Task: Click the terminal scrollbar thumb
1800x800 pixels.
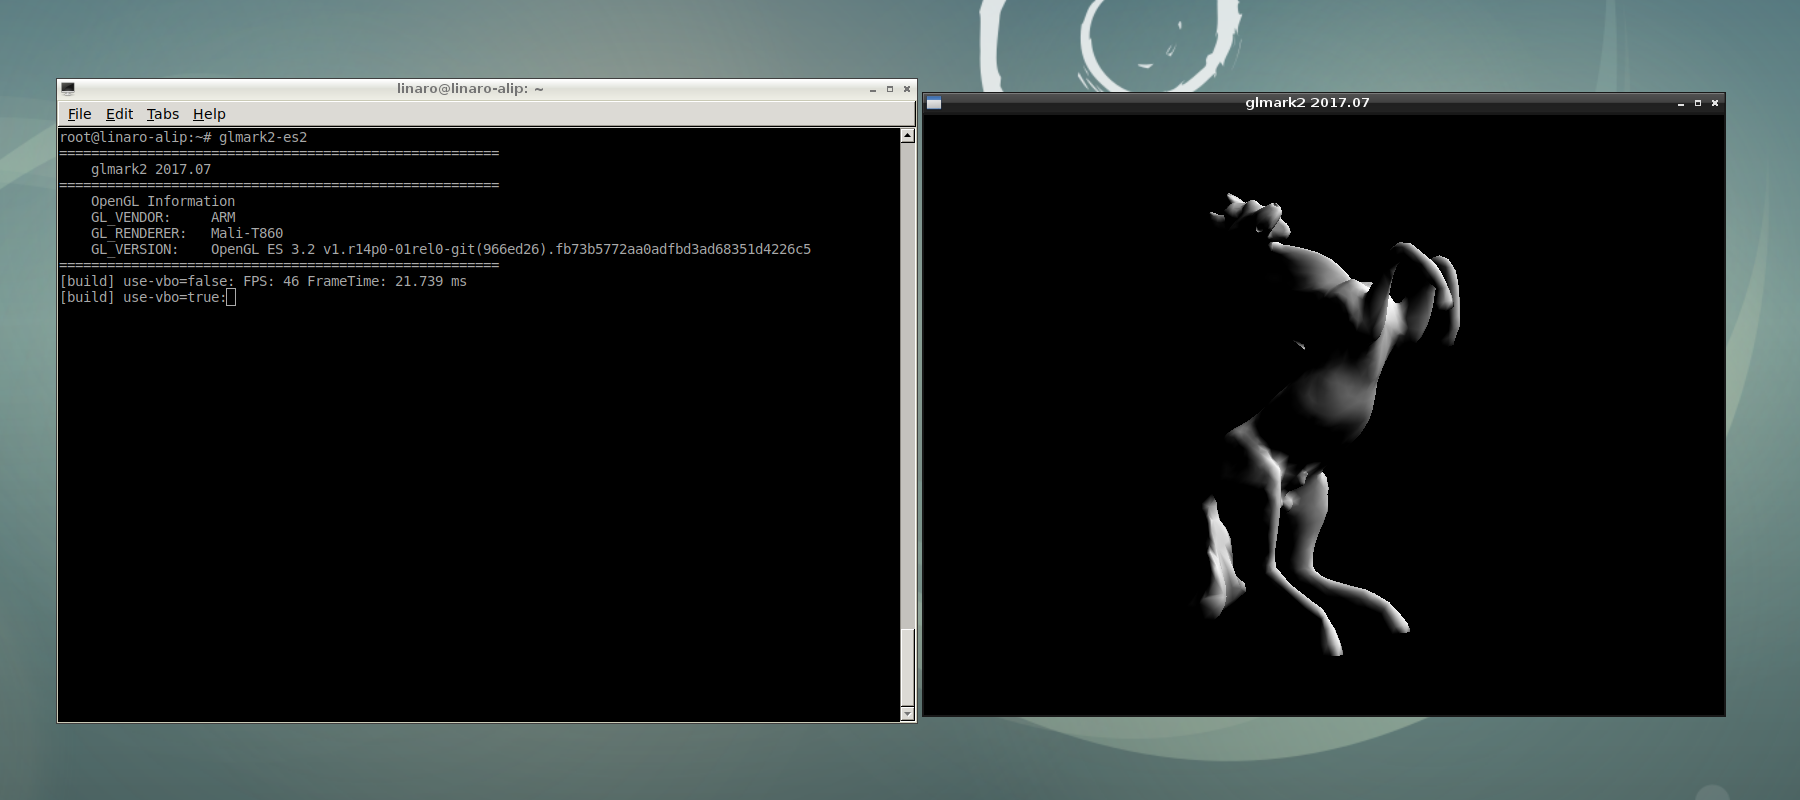Action: click(x=907, y=667)
